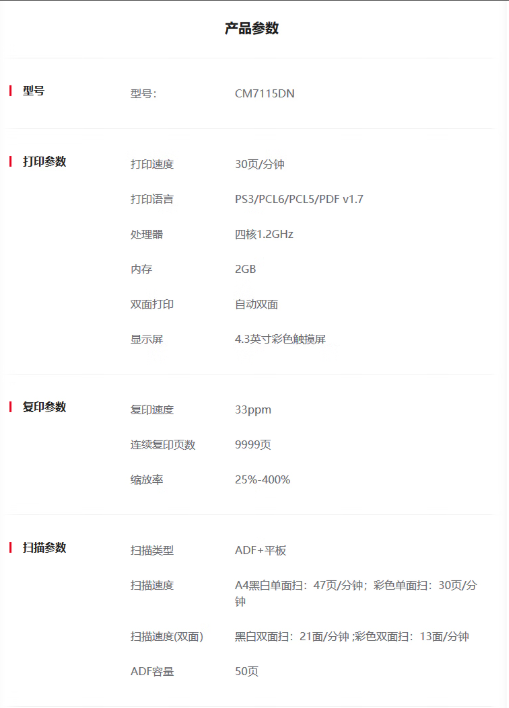Click the print language value PS3/PCL6/PCL5/PDF v1.7
Viewport: 509px width, 708px height.
299,199
